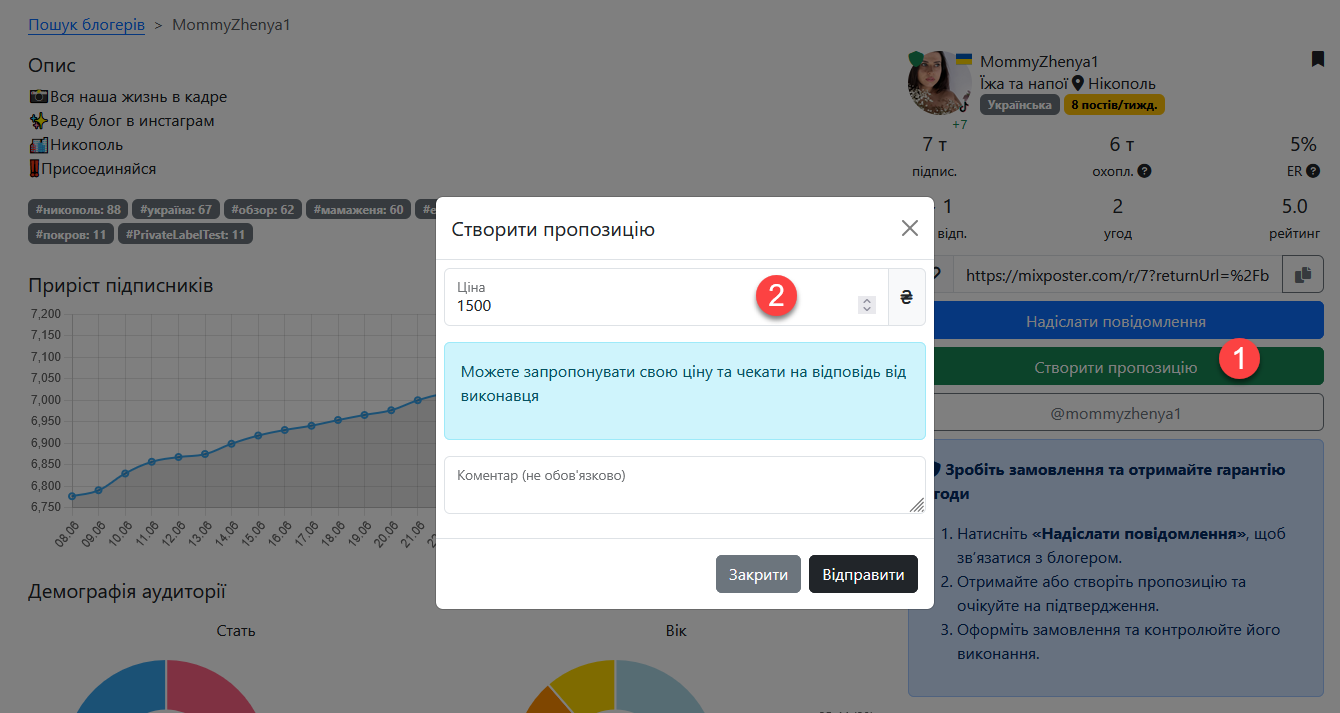Click the blue info message about offering price

pos(685,391)
